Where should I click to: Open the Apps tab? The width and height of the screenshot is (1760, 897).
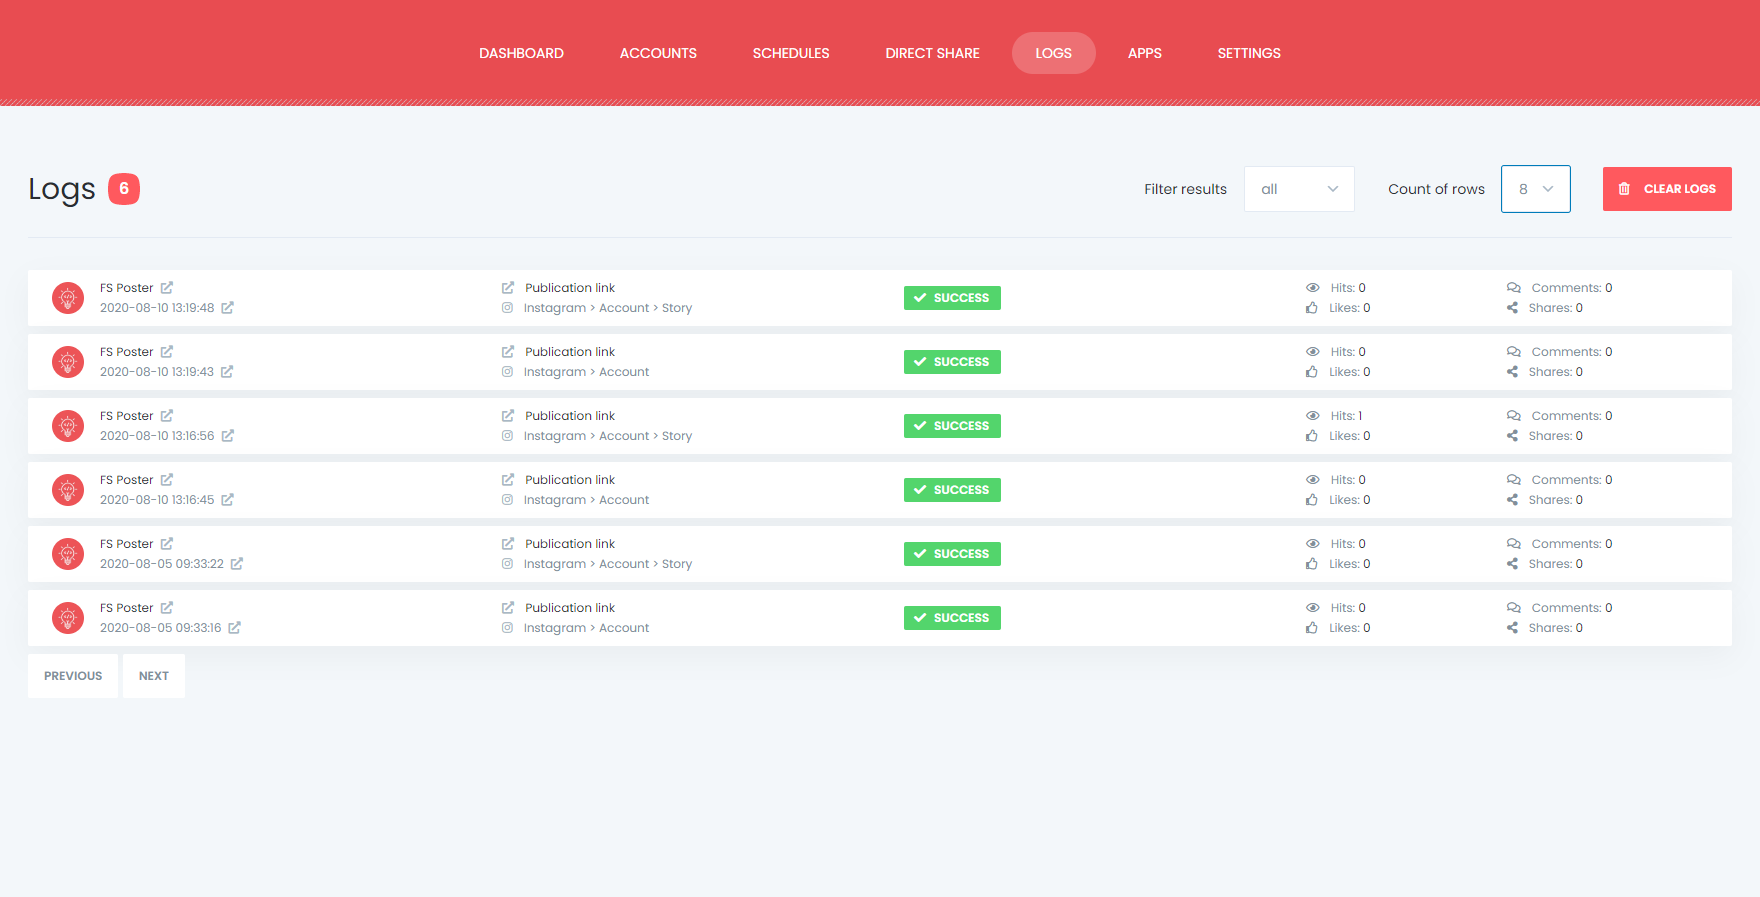tap(1144, 53)
